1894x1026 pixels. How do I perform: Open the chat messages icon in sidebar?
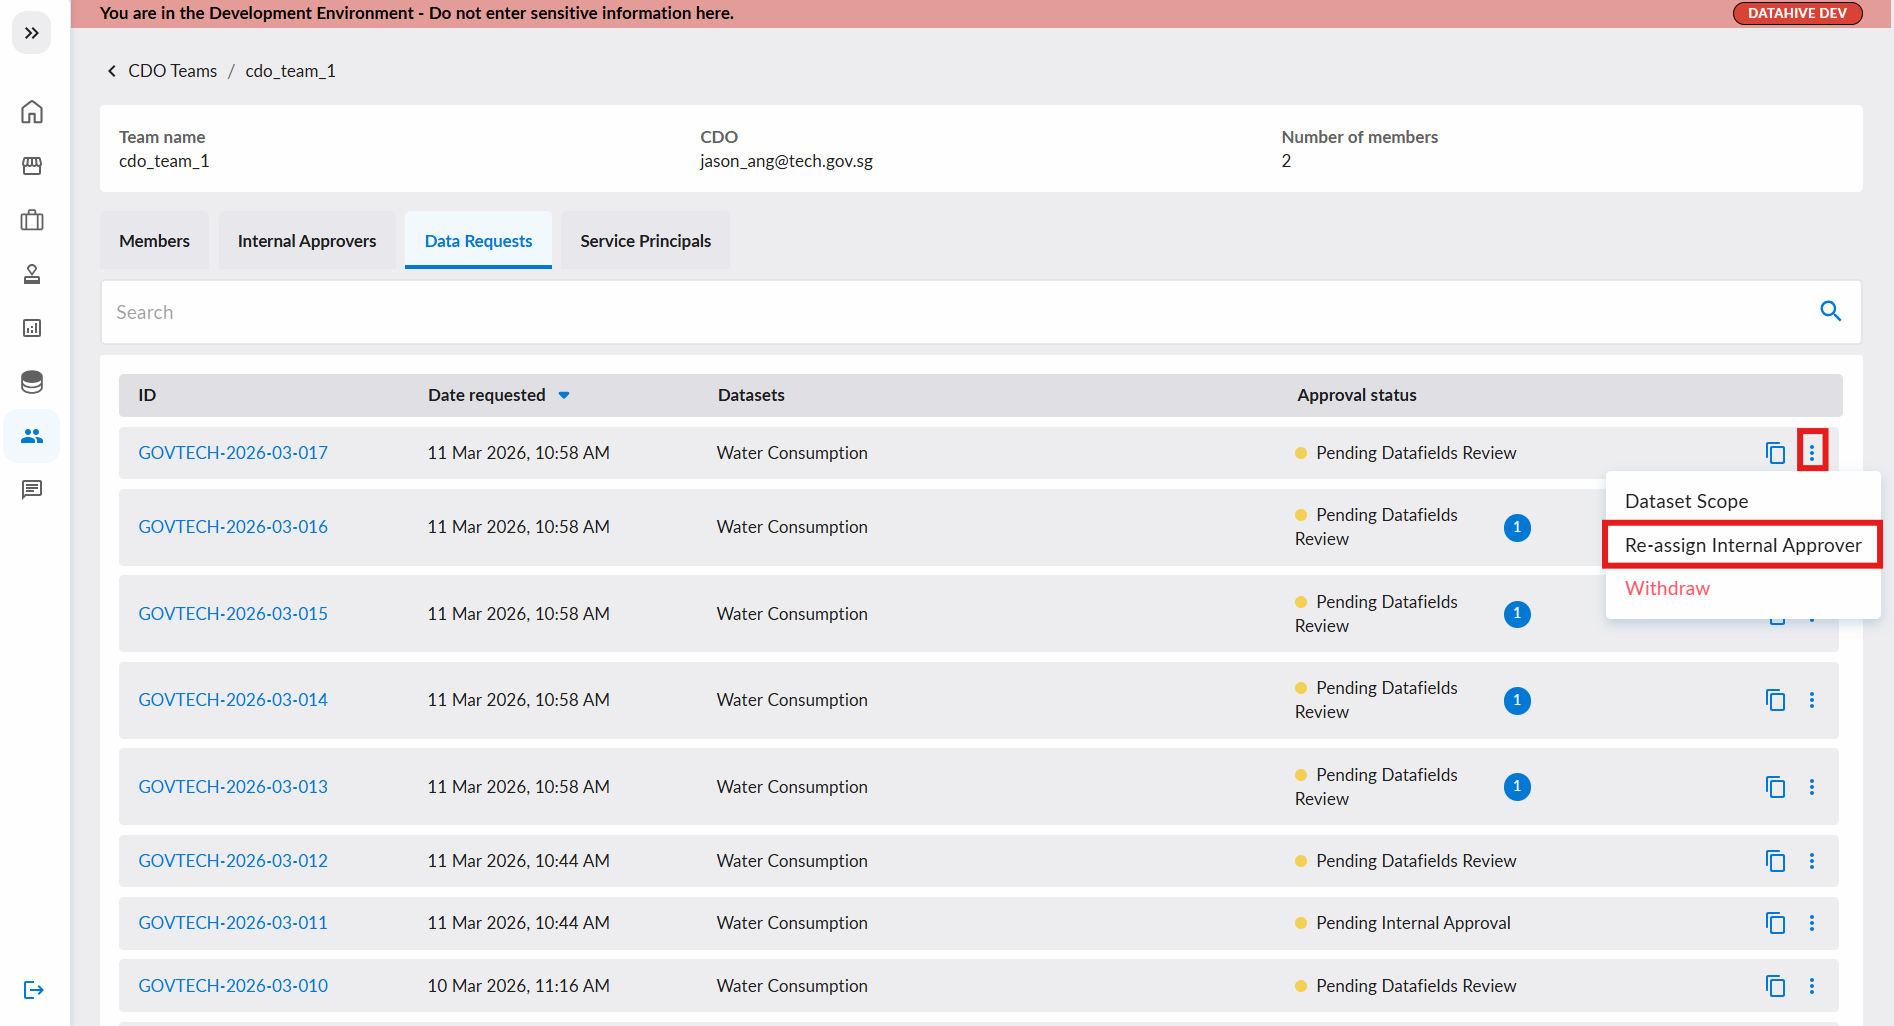(x=32, y=490)
